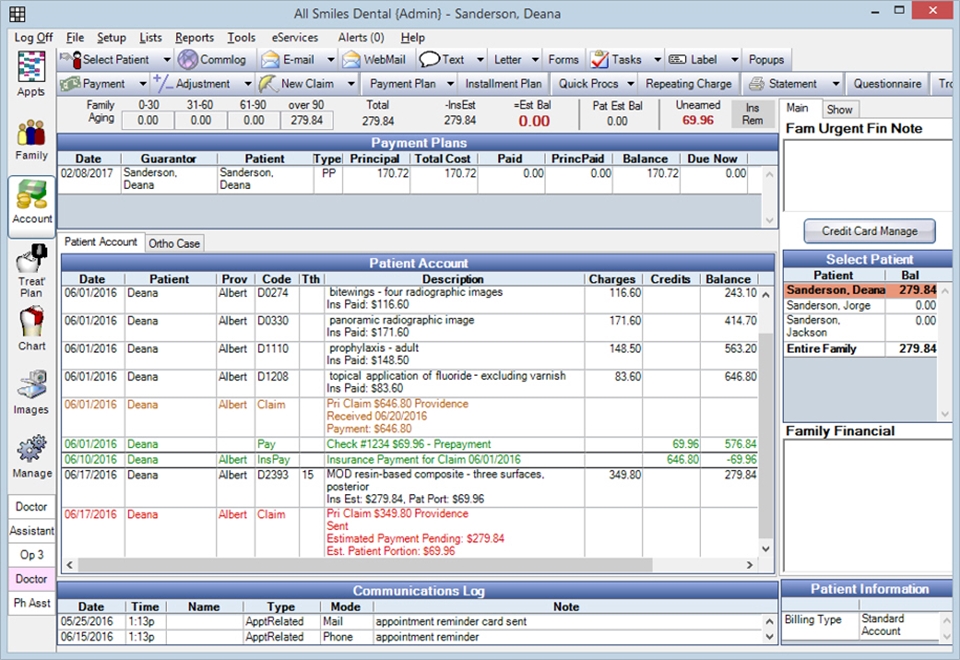The image size is (960, 660).
Task: Open the Manage gears module icon
Action: (31, 457)
